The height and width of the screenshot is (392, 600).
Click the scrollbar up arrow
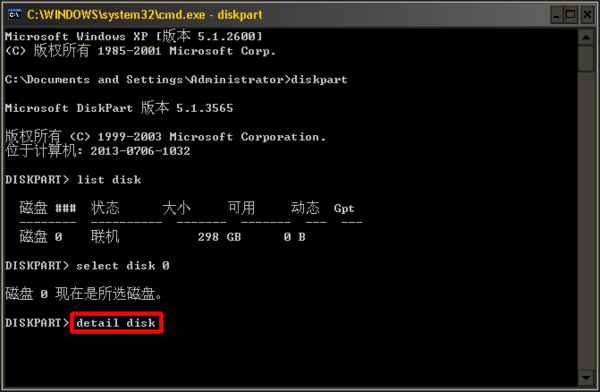pyautogui.click(x=586, y=38)
